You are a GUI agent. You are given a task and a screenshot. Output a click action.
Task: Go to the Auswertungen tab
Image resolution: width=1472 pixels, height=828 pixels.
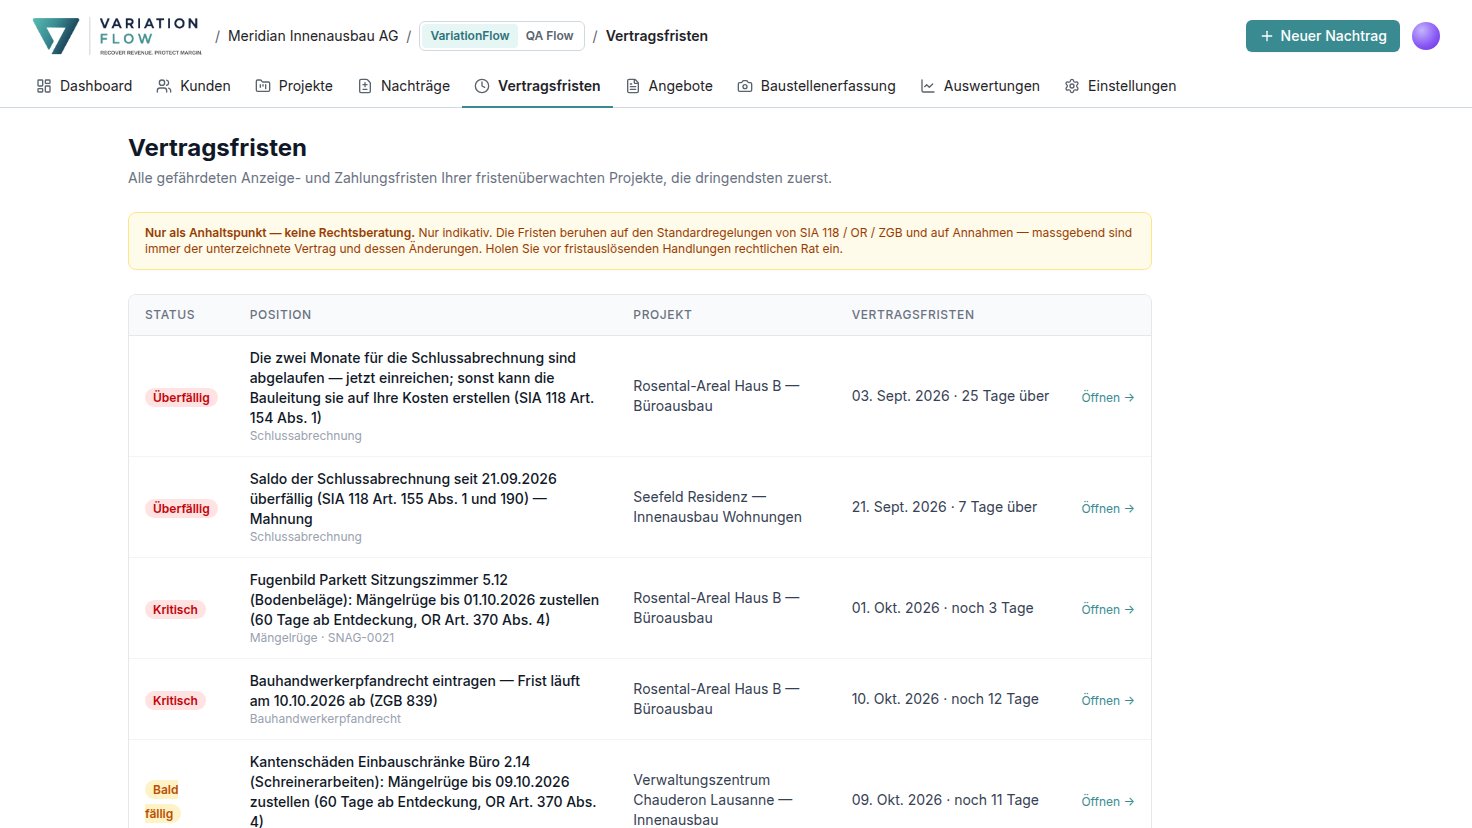click(x=980, y=86)
